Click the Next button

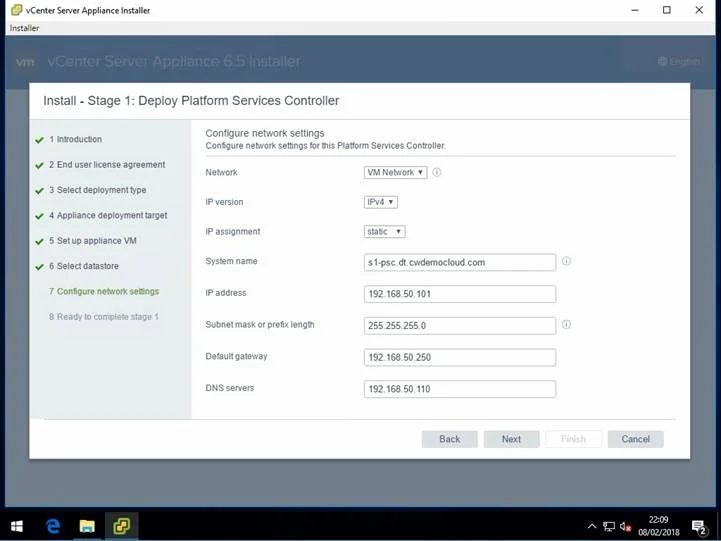click(511, 439)
